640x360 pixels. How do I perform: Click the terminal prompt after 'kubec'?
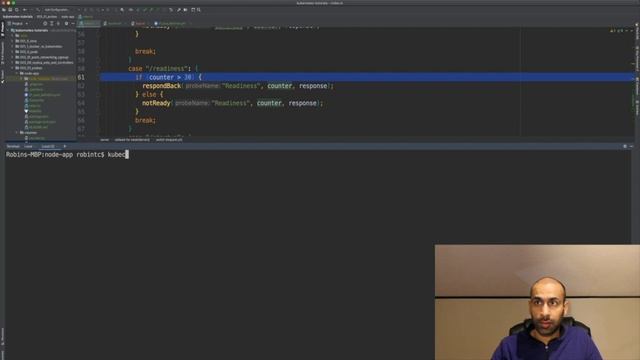[x=127, y=155]
